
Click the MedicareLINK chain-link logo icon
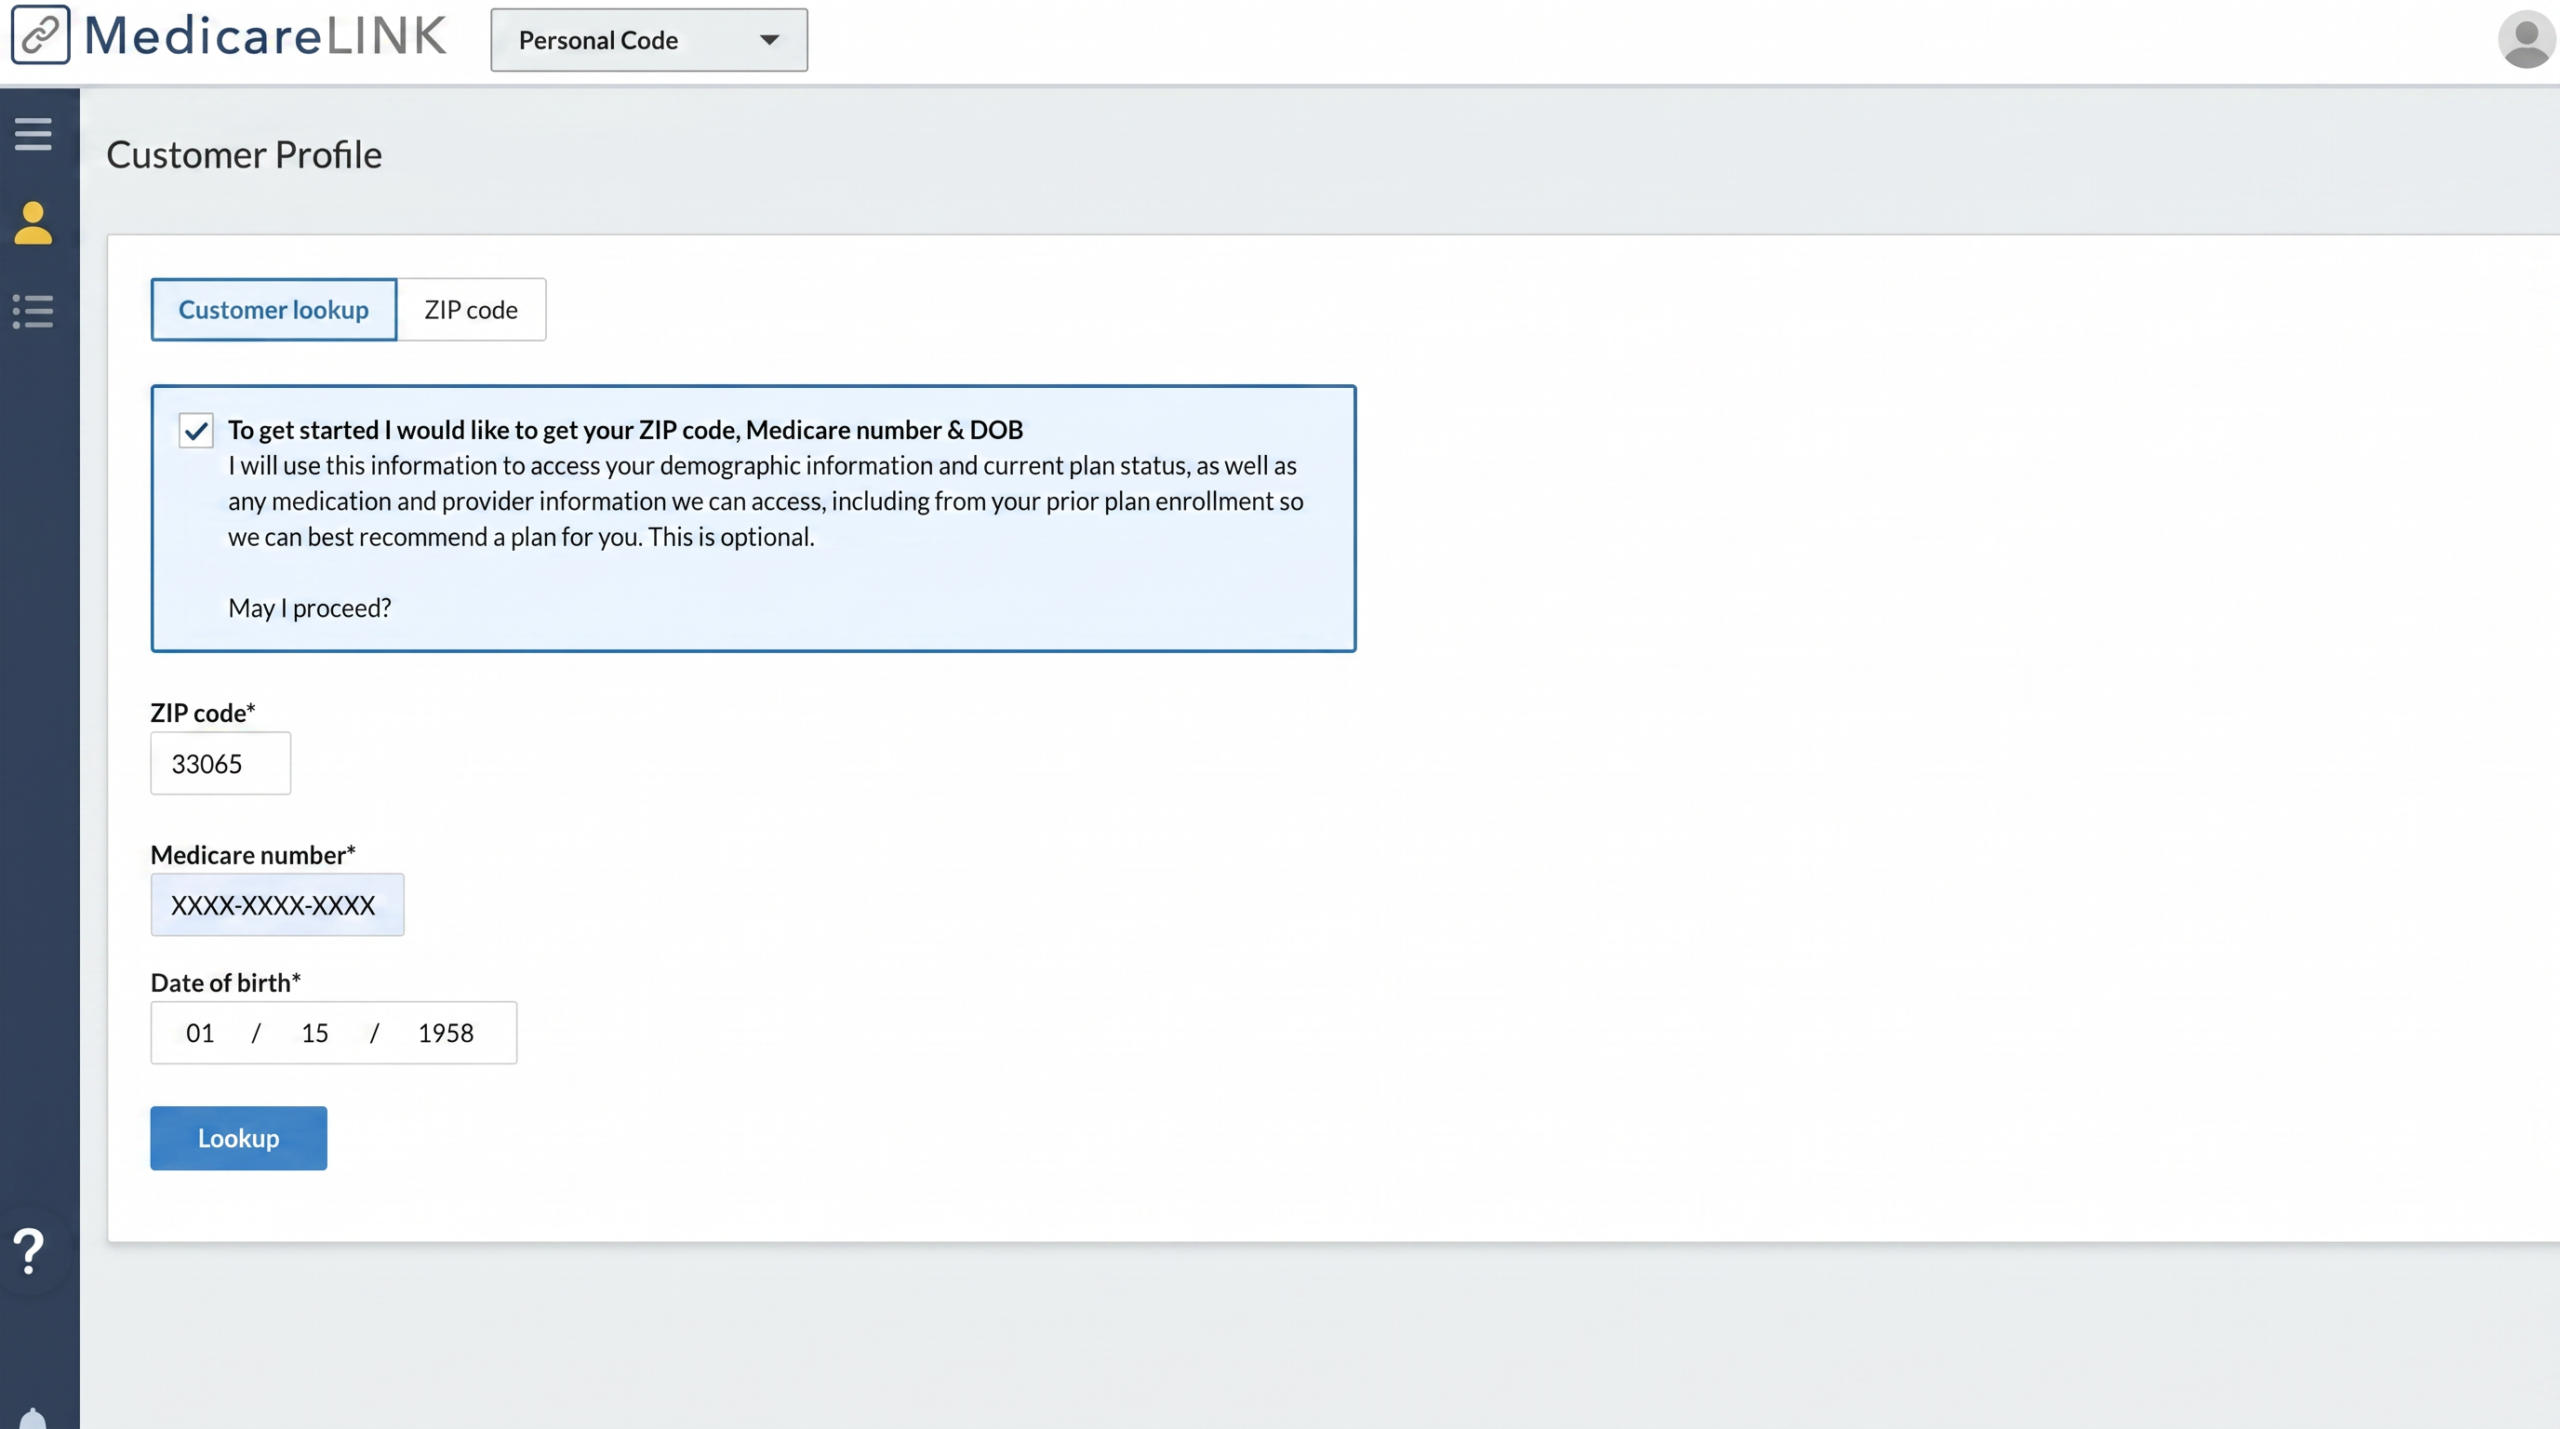click(40, 35)
